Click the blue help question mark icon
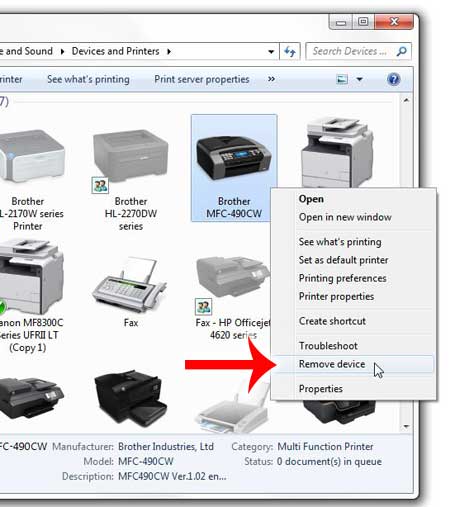 [393, 79]
